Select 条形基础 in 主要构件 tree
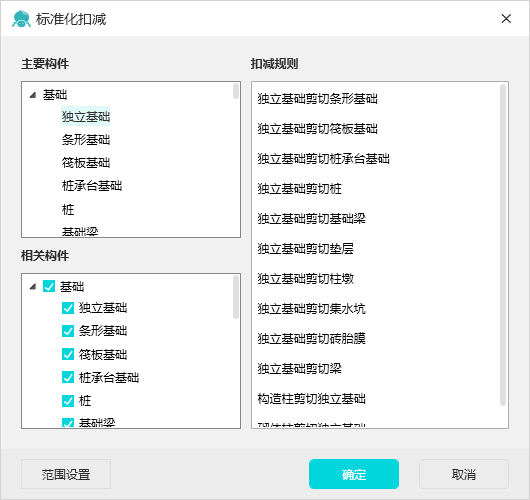Viewport: 530px width, 500px height. click(86, 140)
